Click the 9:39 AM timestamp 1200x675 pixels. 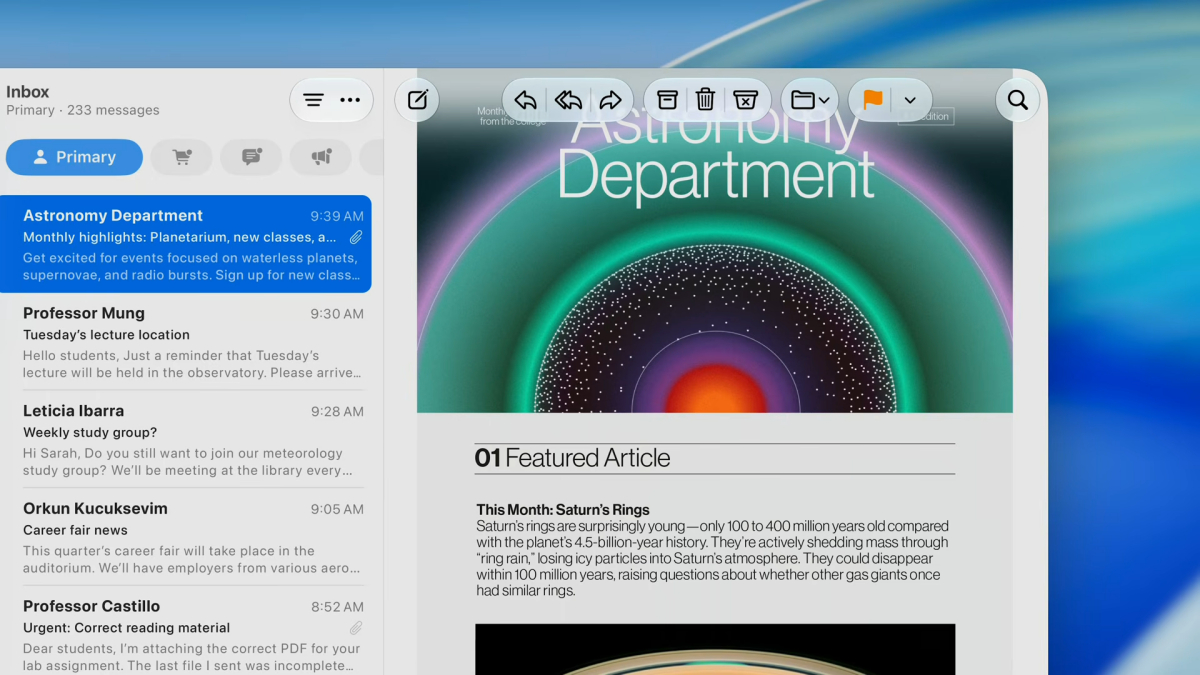tap(337, 216)
